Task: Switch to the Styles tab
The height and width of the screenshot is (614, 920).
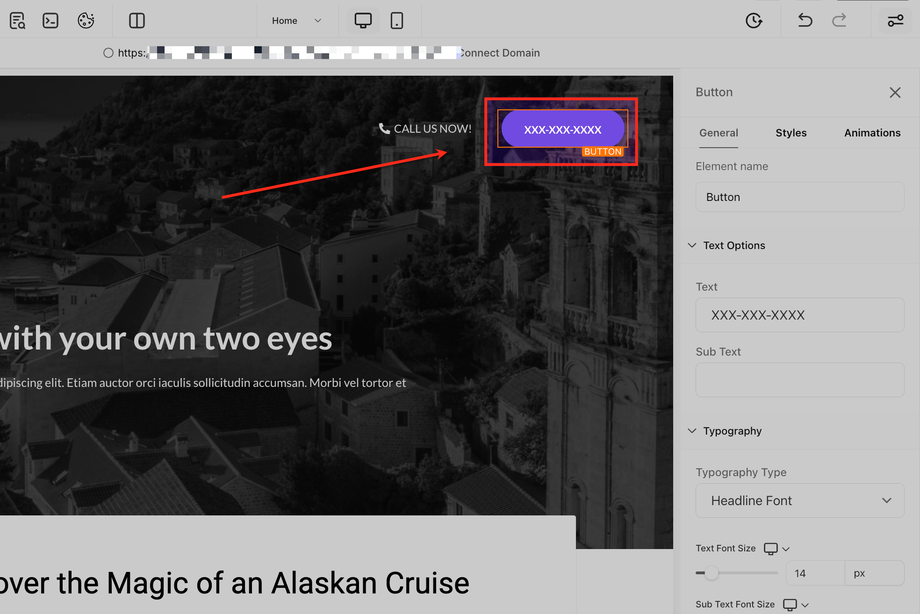Action: tap(791, 133)
